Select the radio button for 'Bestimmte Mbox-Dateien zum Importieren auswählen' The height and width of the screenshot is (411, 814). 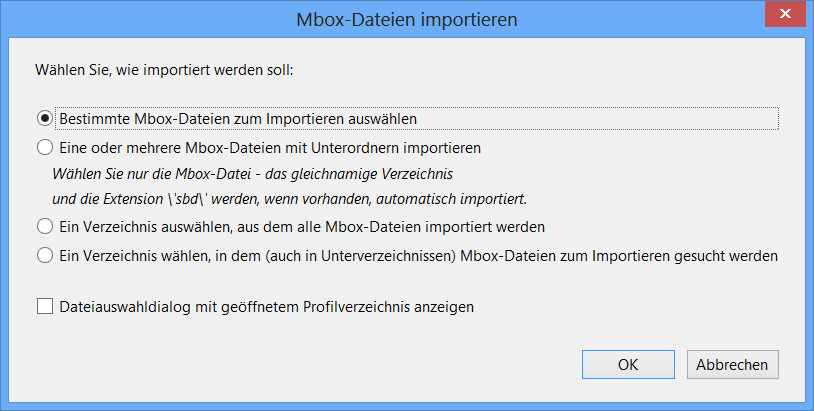[x=44, y=118]
